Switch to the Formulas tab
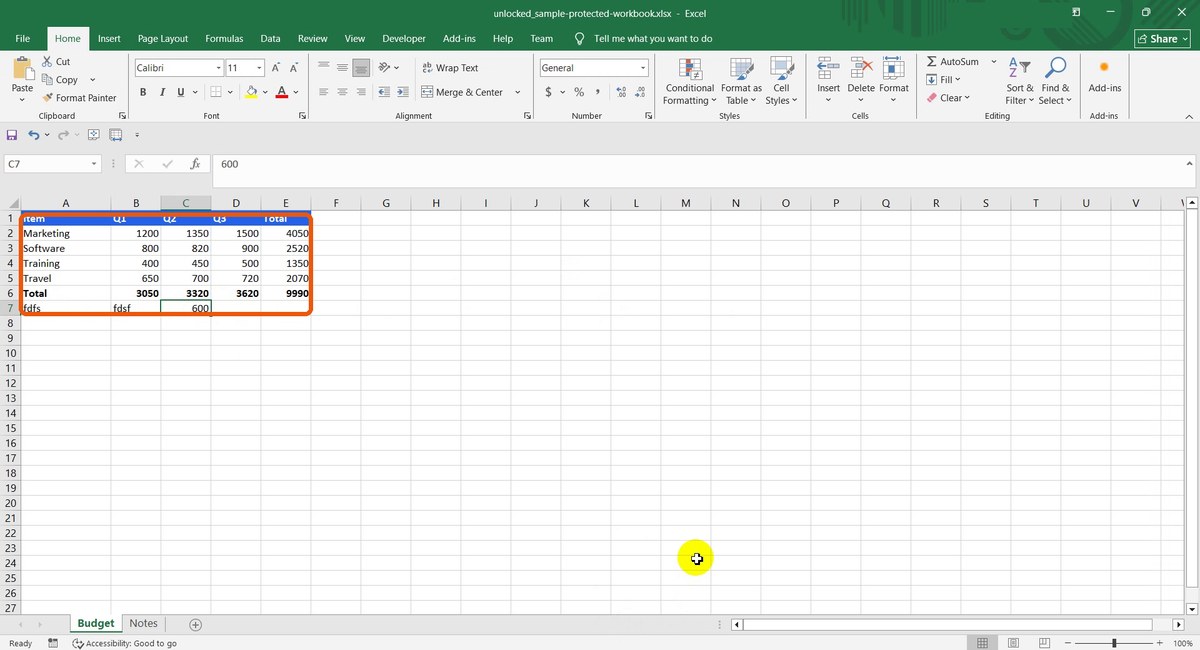1200x650 pixels. click(224, 39)
